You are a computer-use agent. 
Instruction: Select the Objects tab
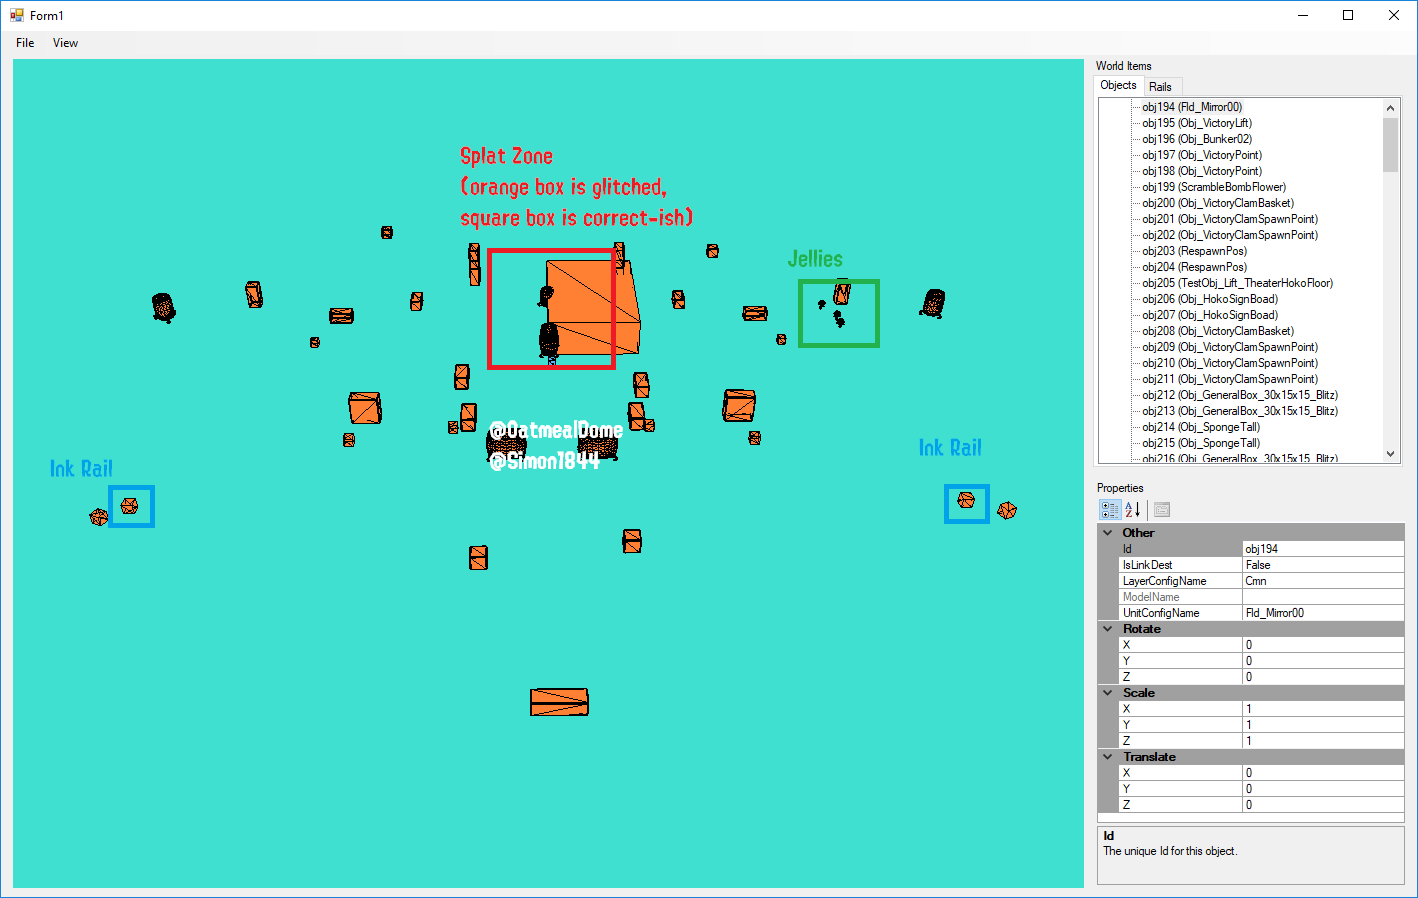coord(1118,86)
